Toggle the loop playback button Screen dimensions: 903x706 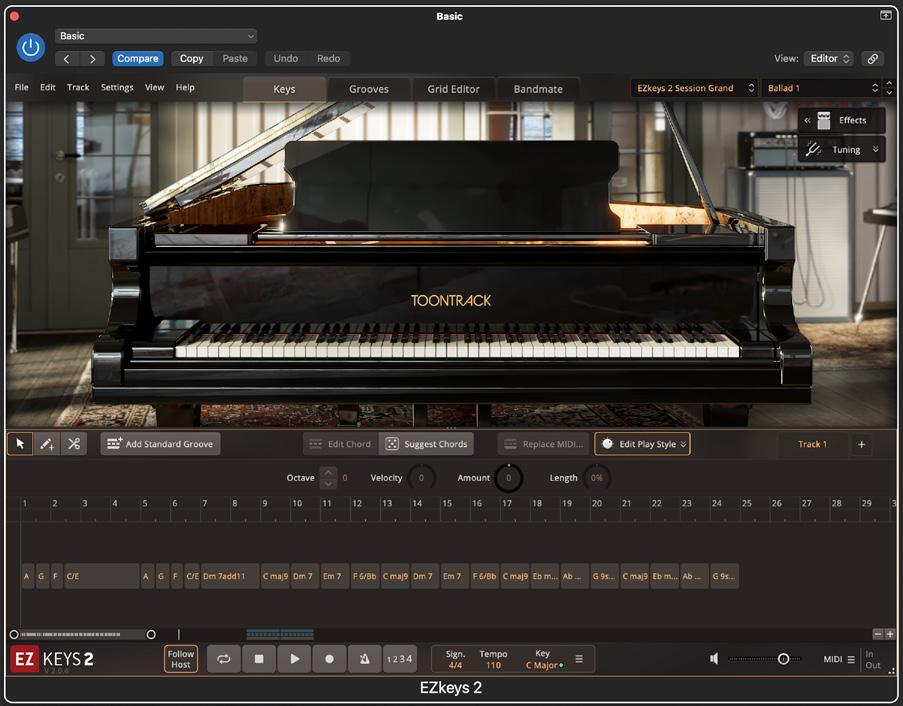[224, 659]
